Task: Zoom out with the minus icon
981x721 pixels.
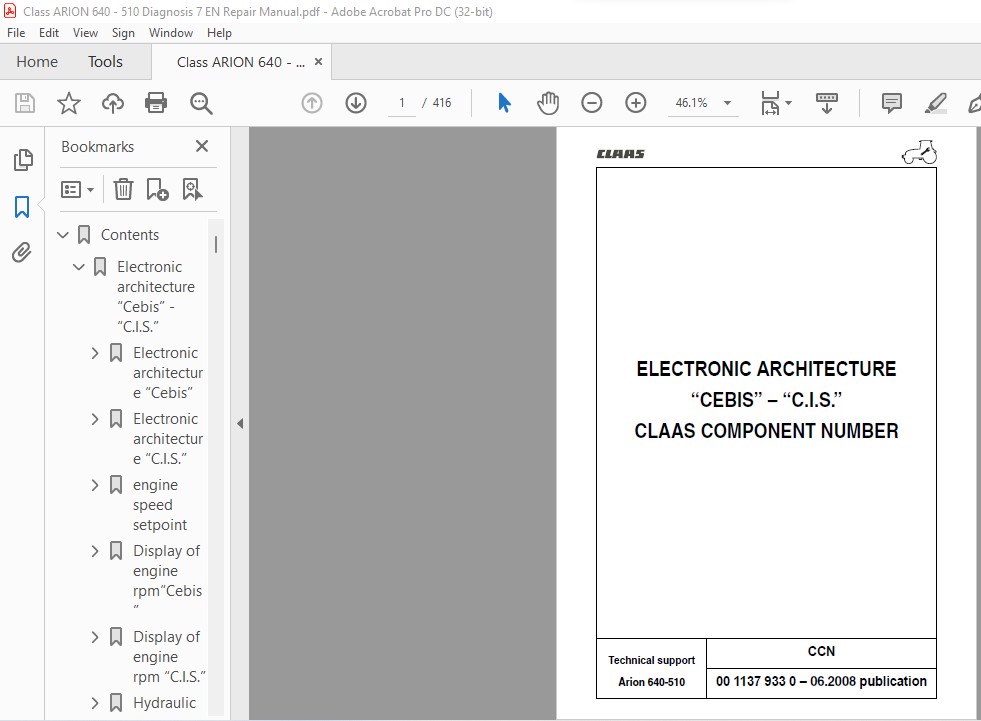Action: pos(591,103)
